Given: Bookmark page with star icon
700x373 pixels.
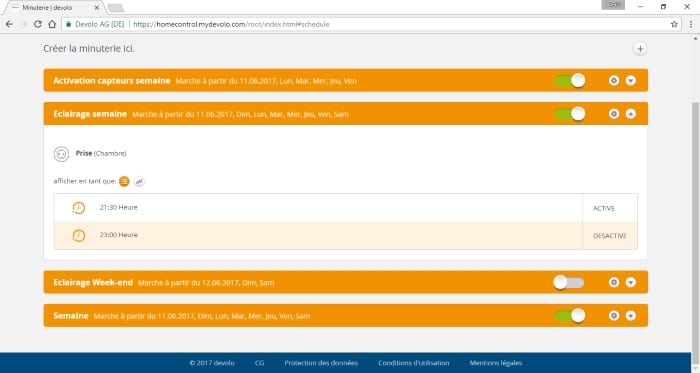Looking at the screenshot, I should 674,24.
